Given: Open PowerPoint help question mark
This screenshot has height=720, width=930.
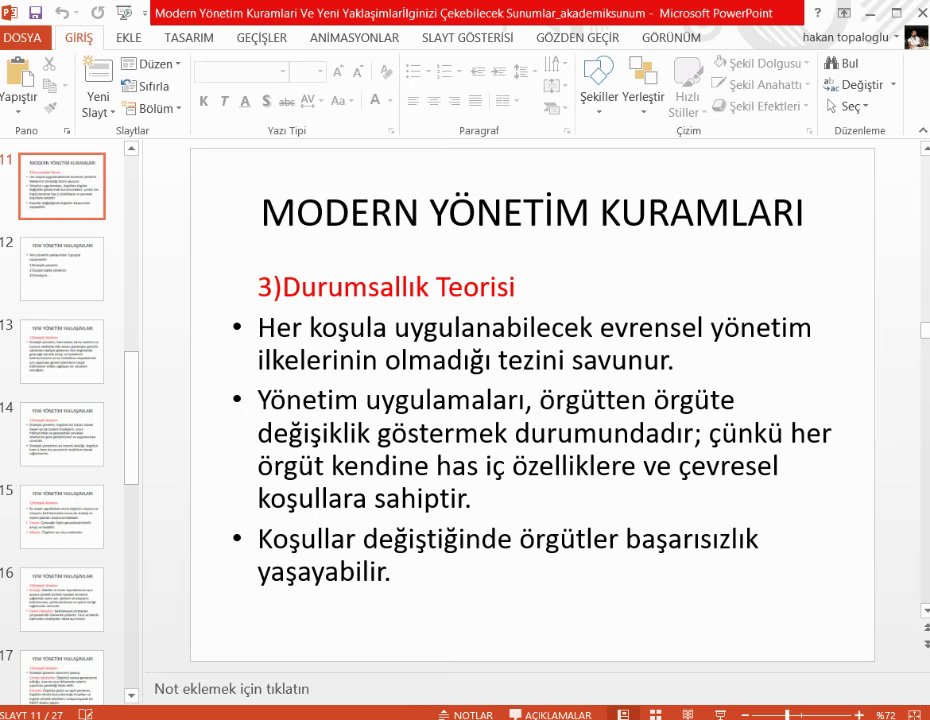Looking at the screenshot, I should [x=817, y=12].
